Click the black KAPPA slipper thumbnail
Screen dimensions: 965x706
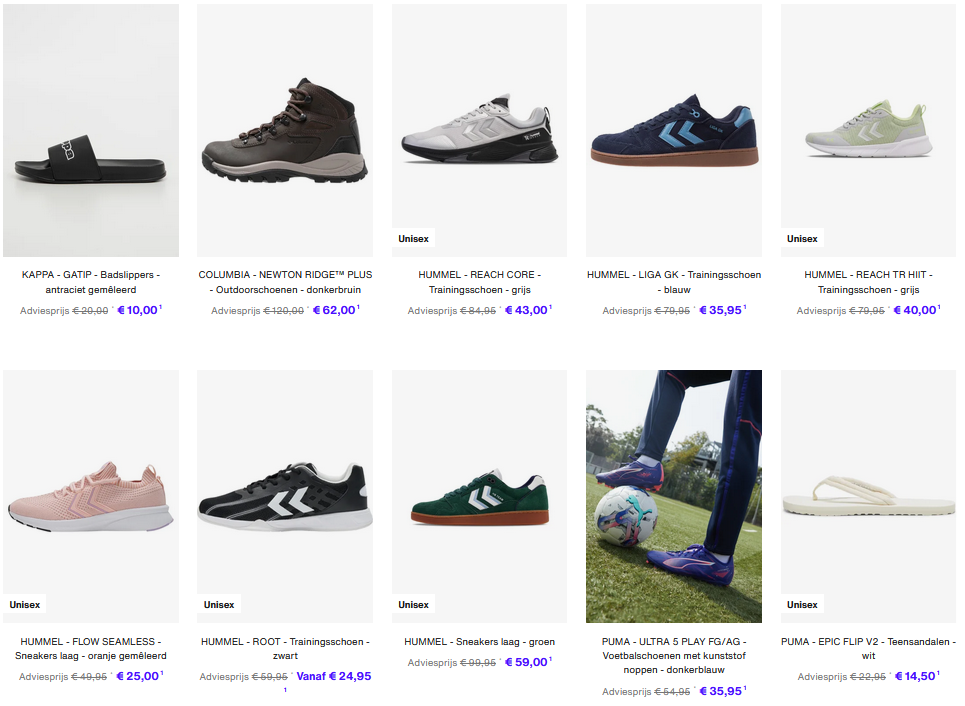(x=90, y=130)
